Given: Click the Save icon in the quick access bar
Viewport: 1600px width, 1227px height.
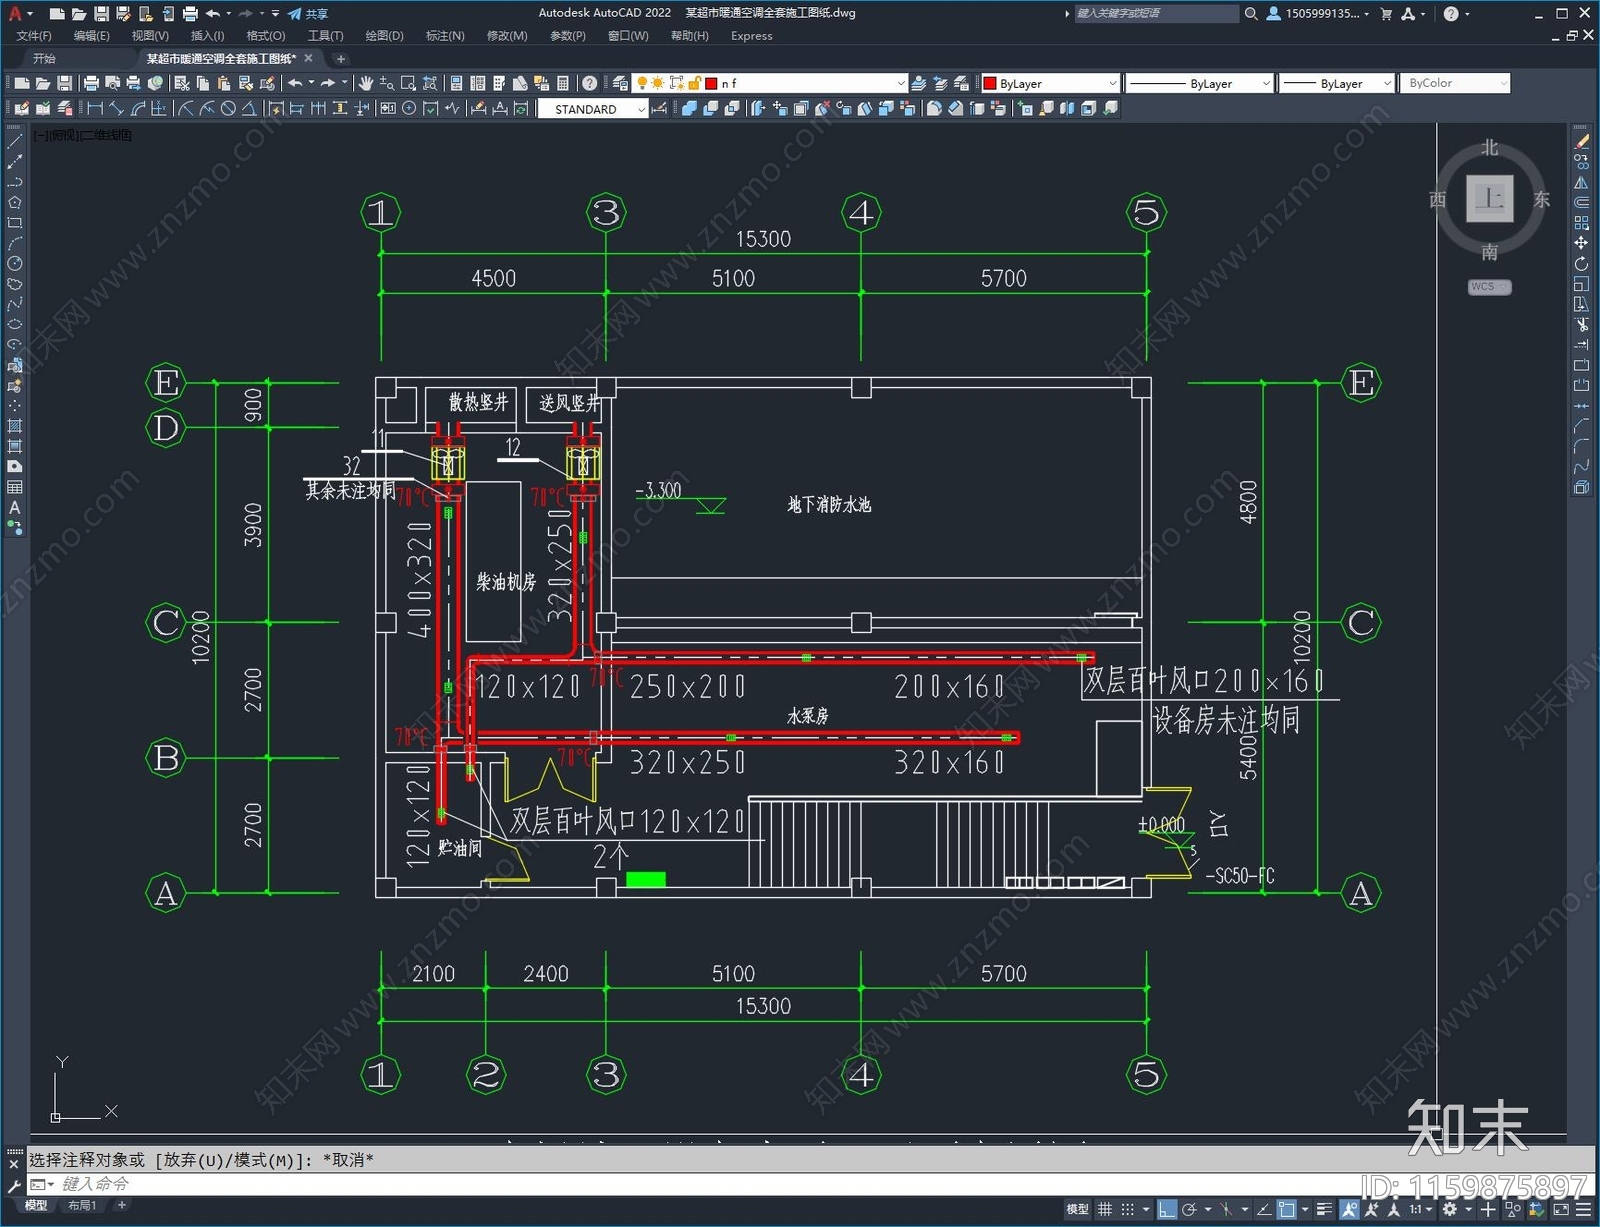Looking at the screenshot, I should 101,14.
